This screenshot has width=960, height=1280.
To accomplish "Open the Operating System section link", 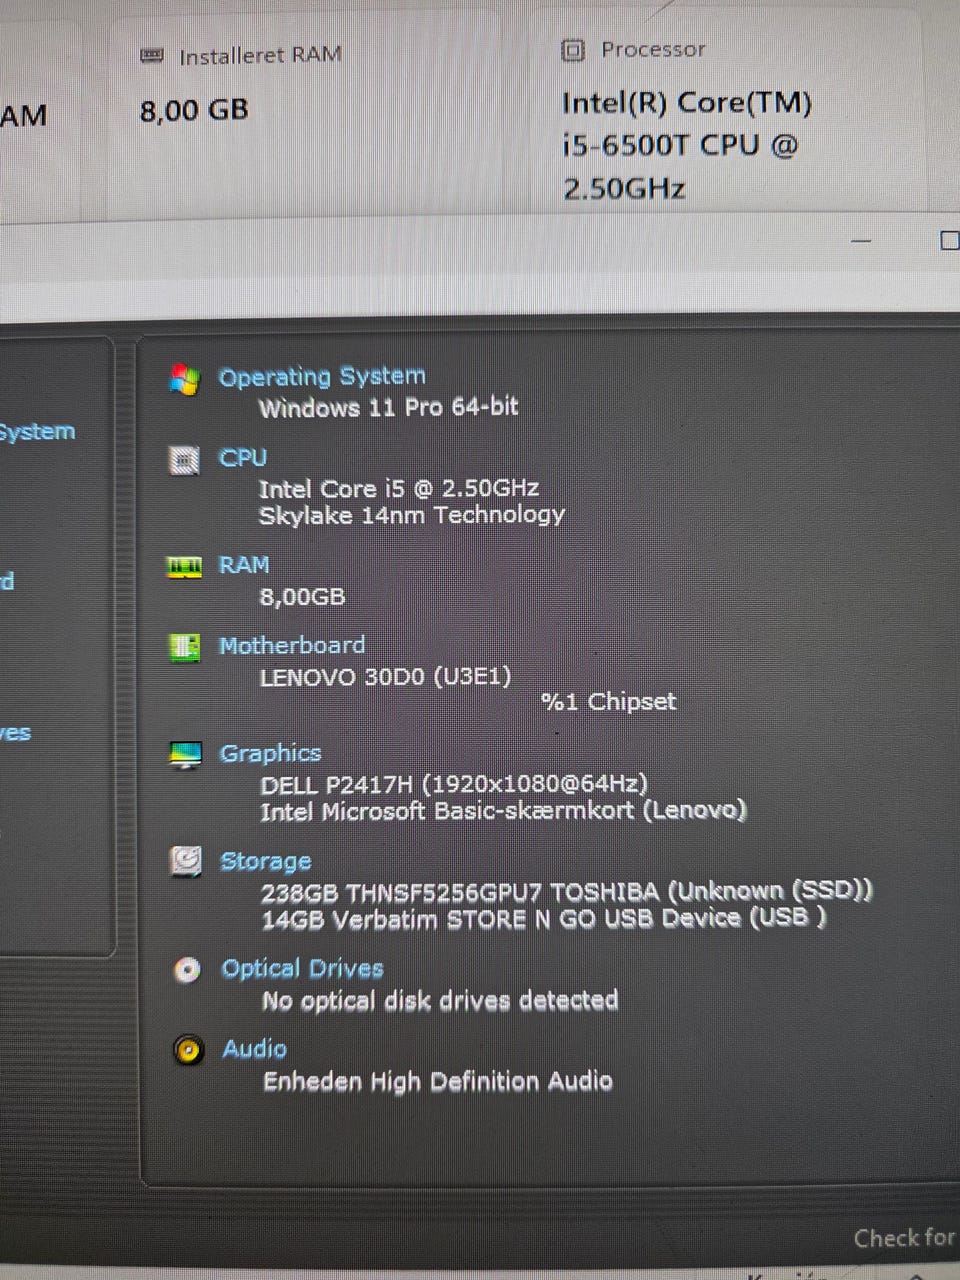I will [322, 377].
